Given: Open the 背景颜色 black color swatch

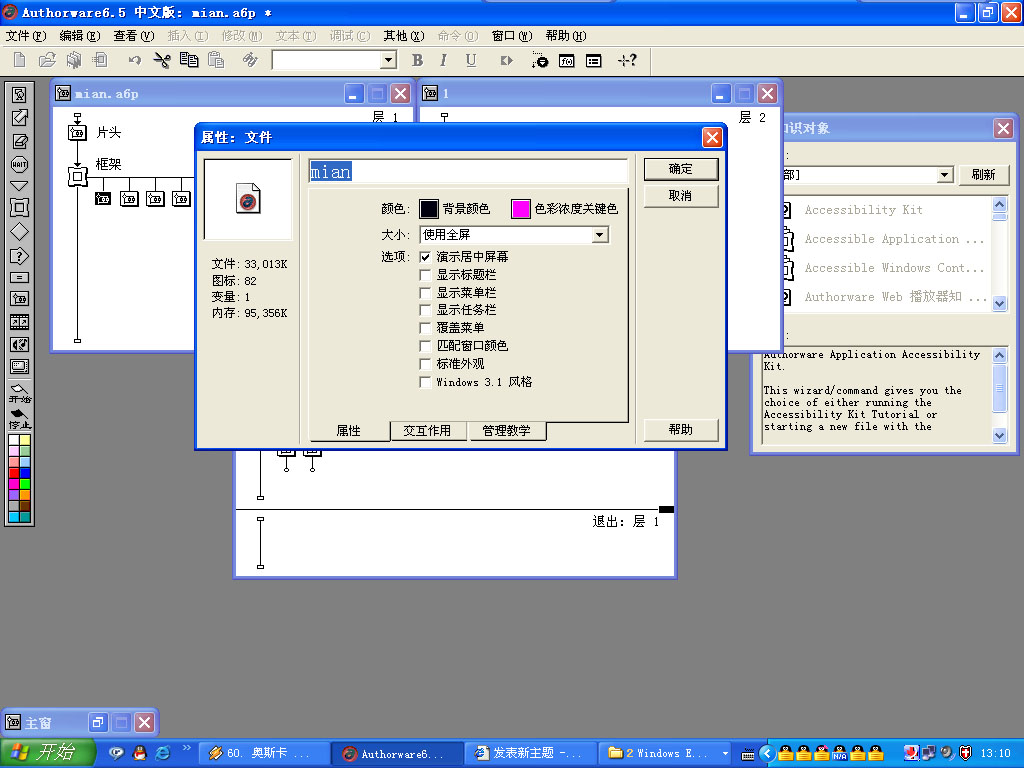Looking at the screenshot, I should 428,209.
